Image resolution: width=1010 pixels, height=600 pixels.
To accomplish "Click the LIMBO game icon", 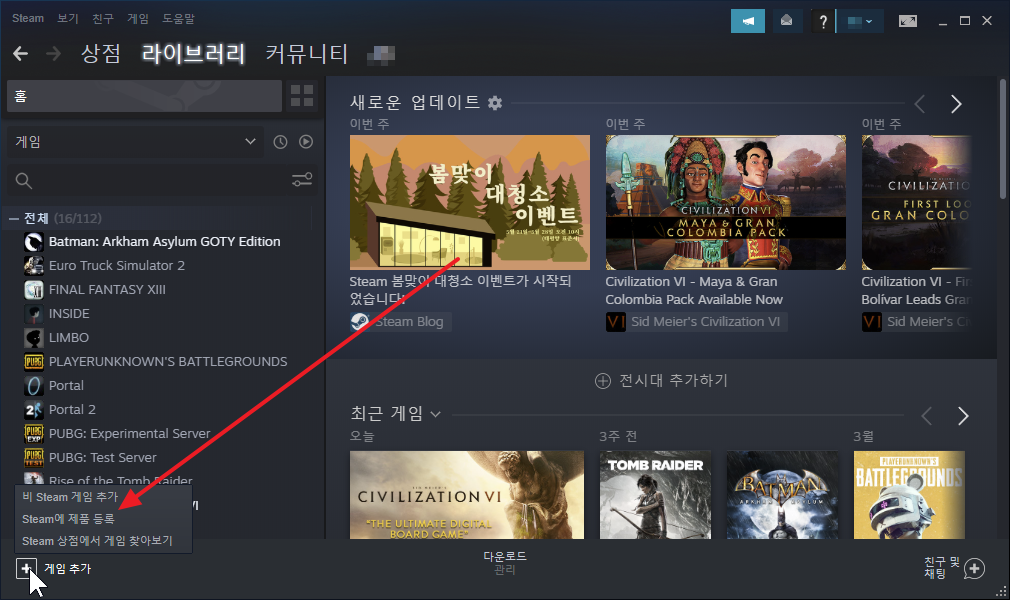I will coord(33,338).
